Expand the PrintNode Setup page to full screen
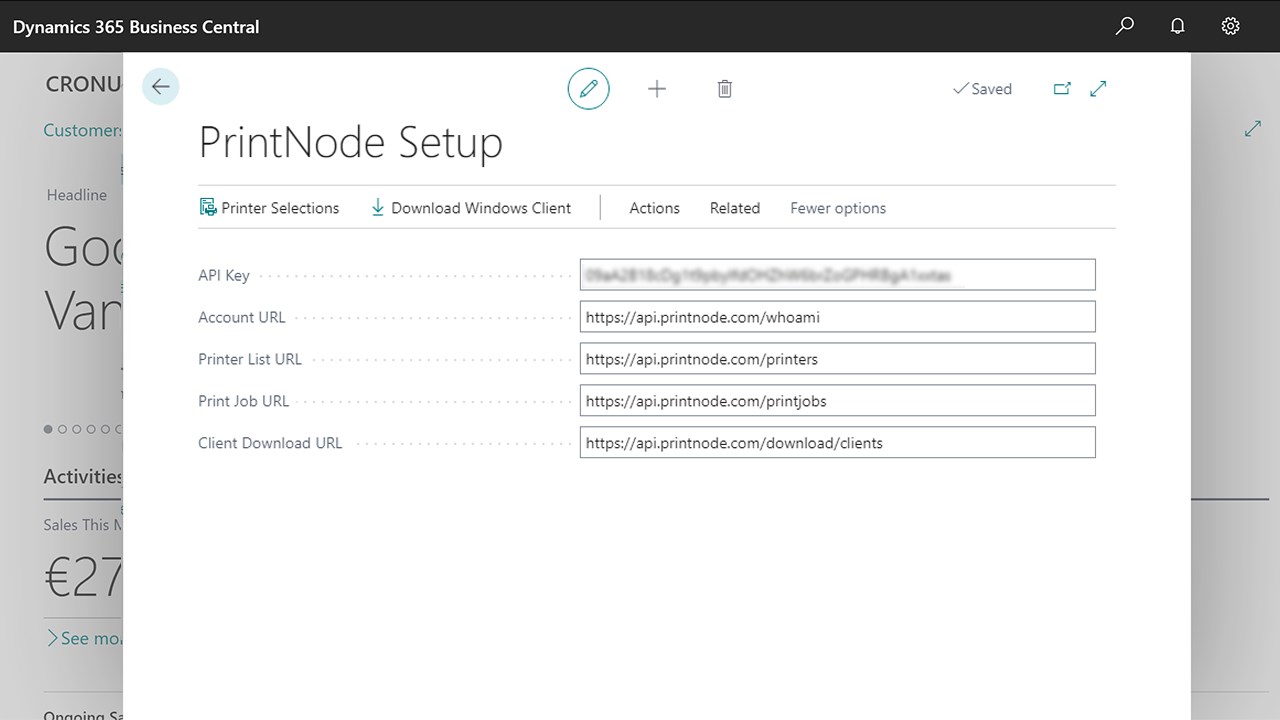This screenshot has width=1280, height=720. (1098, 89)
